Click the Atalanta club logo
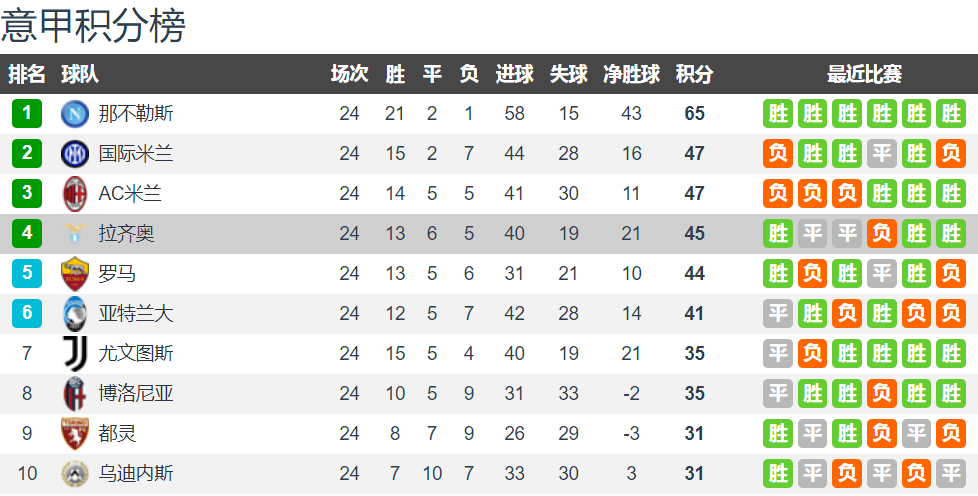The height and width of the screenshot is (496, 978). coord(75,313)
